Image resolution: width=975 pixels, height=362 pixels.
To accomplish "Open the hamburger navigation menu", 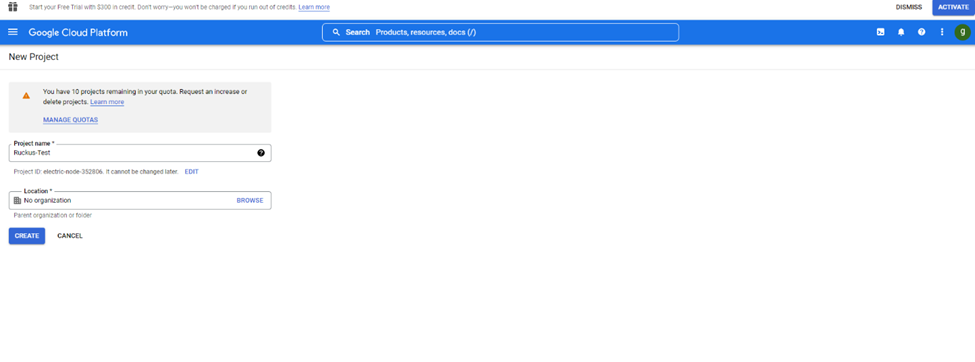I will tap(12, 32).
